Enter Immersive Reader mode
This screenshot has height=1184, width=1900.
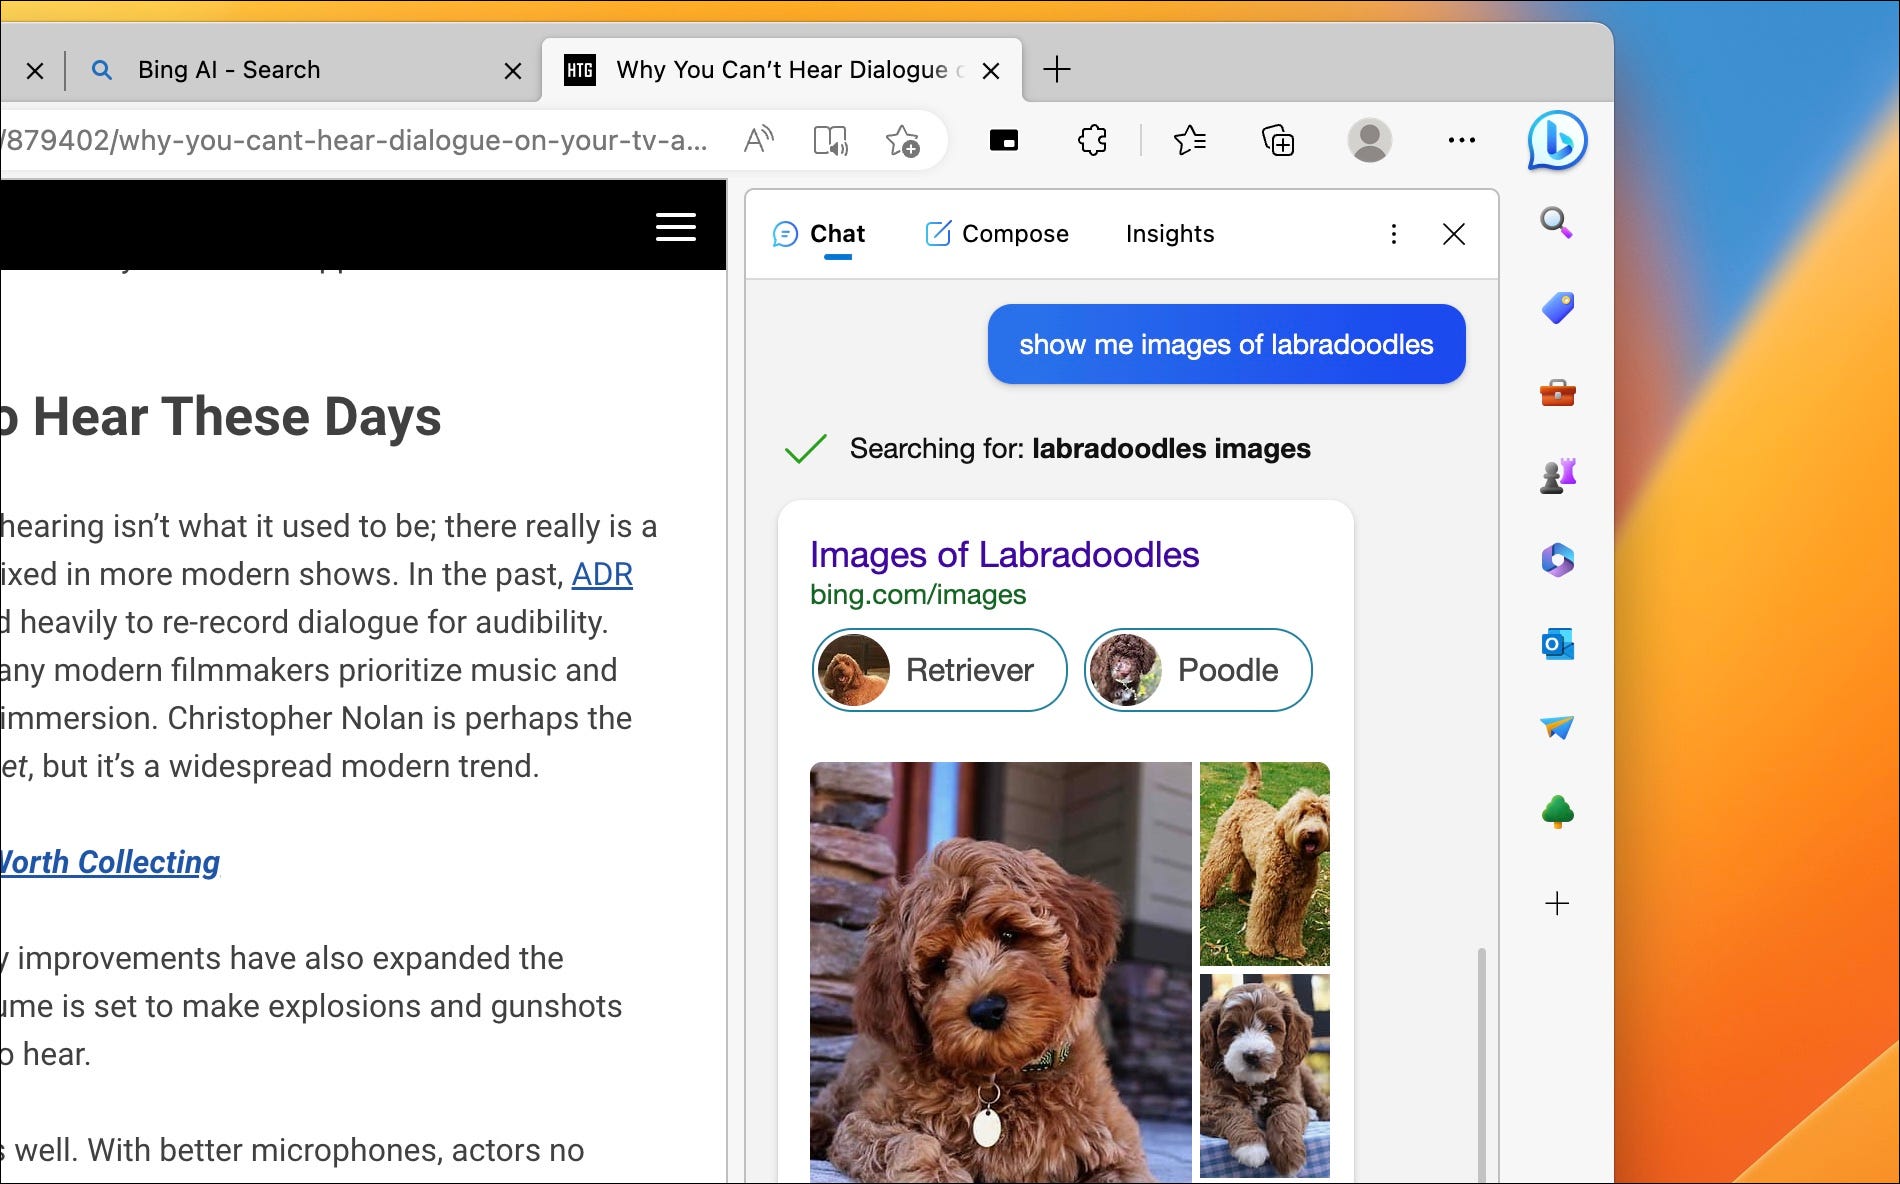[x=830, y=141]
